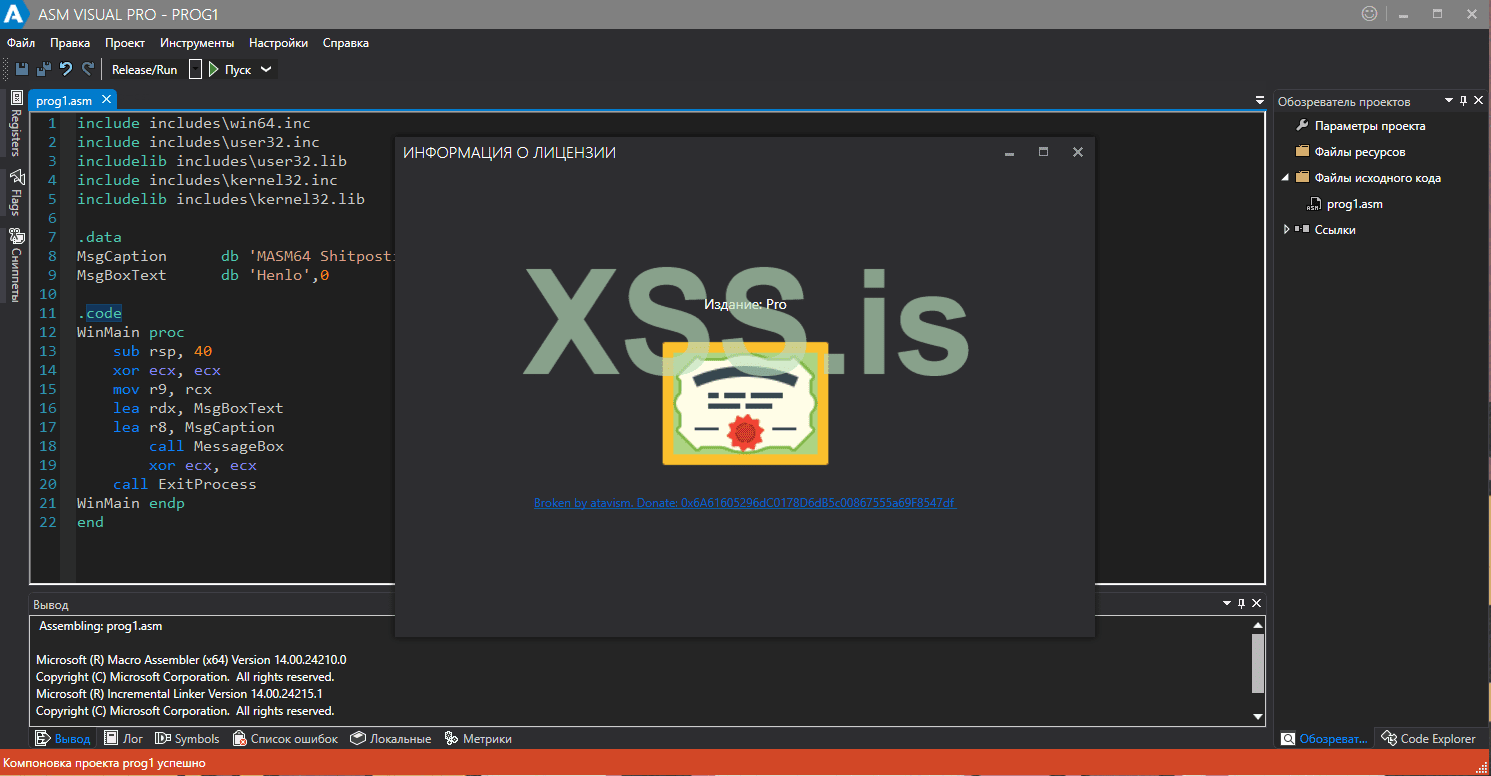Open the Registers side panel

(16, 124)
